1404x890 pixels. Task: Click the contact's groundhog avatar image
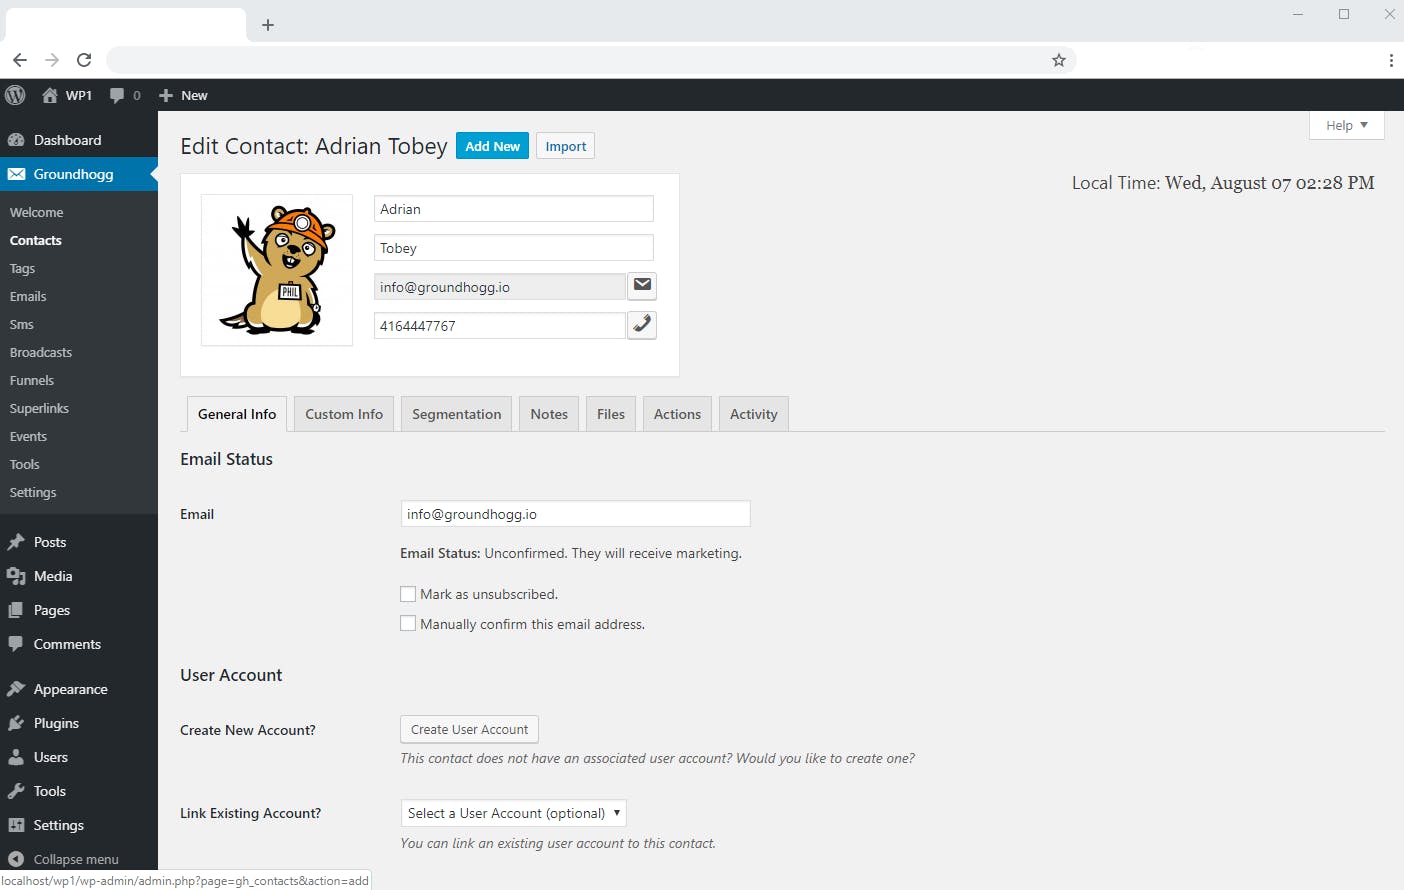point(277,270)
